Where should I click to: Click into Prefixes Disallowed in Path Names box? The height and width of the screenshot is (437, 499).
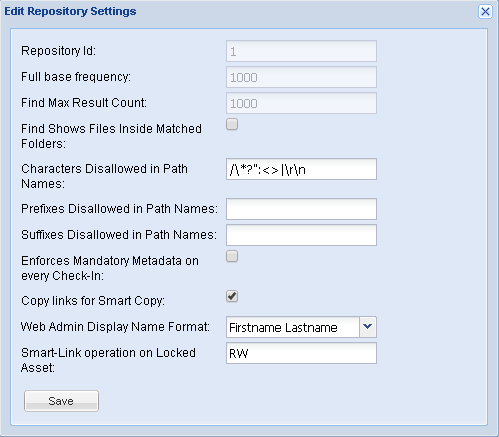tap(301, 209)
